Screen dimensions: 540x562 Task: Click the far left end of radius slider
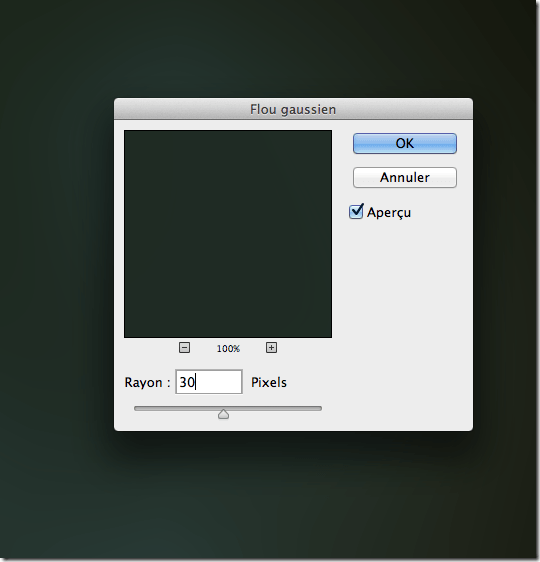136,408
